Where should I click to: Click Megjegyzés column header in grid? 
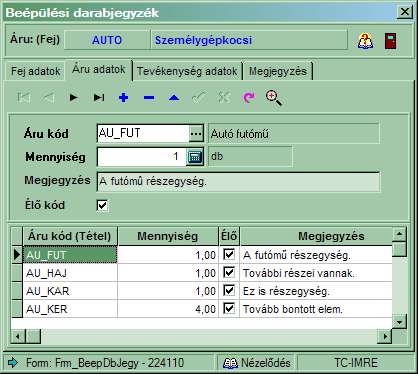click(316, 236)
